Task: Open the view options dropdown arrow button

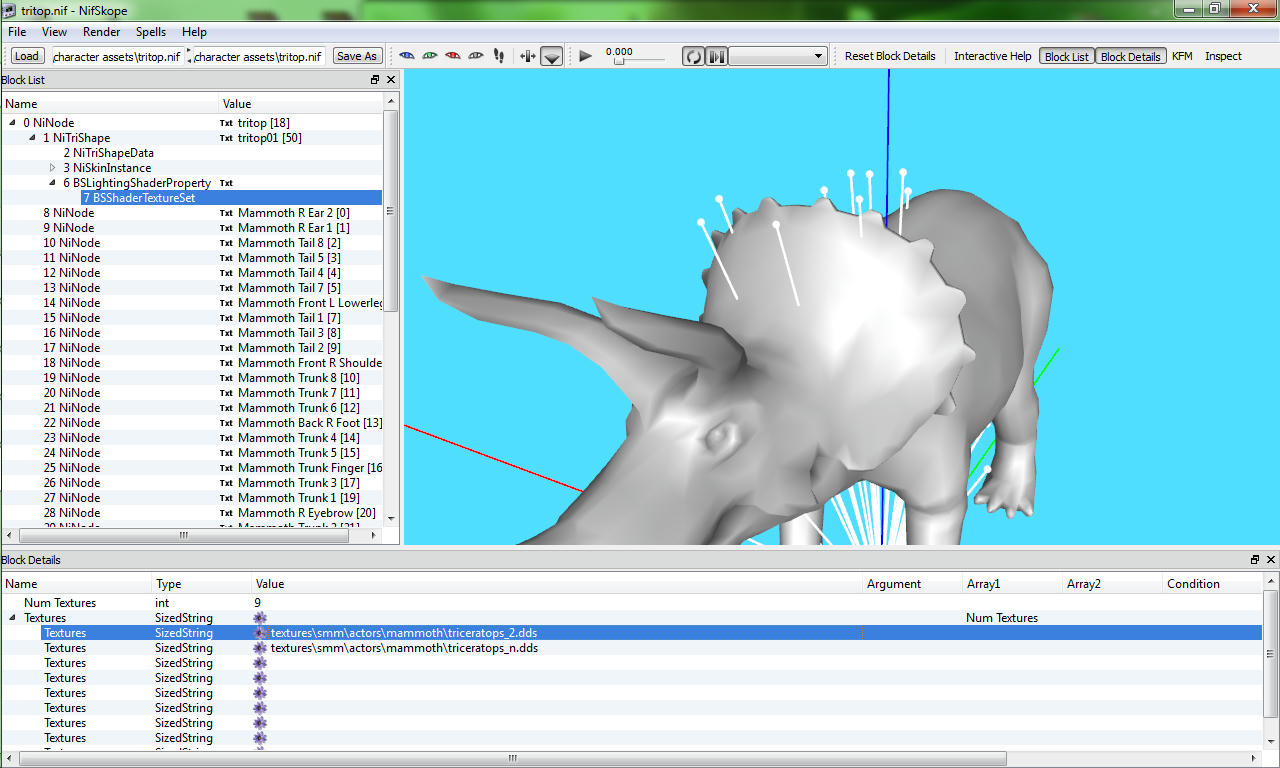Action: [x=552, y=56]
